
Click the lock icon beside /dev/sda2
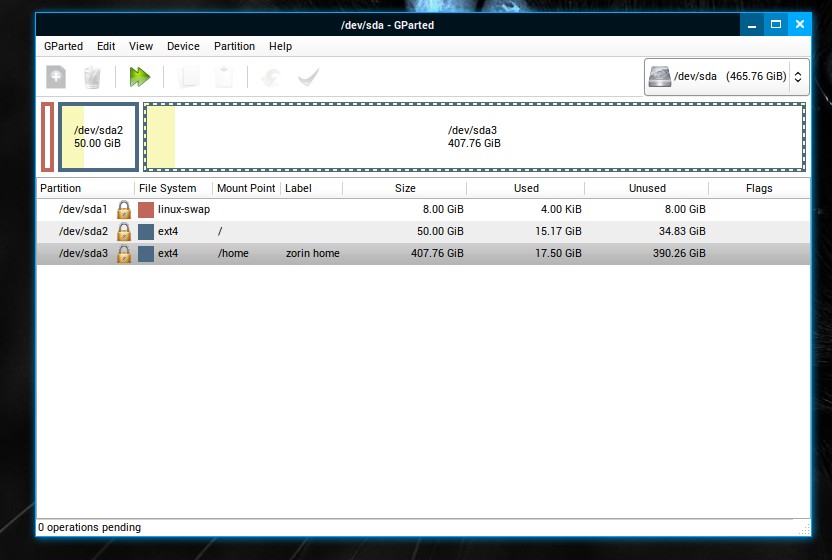click(x=124, y=231)
